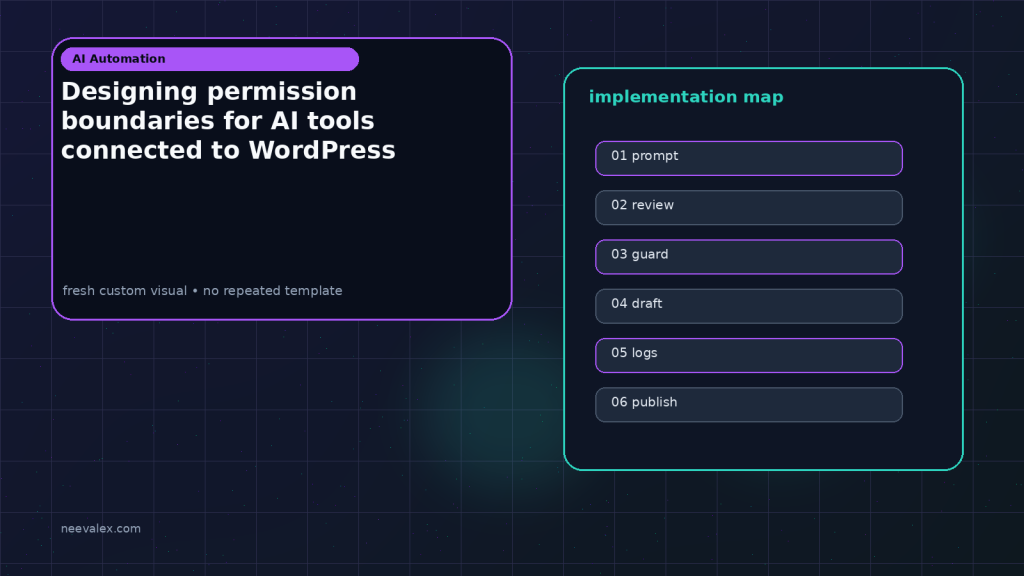Click the AI Automation purple tag
Viewport: 1024px width, 576px height.
210,59
